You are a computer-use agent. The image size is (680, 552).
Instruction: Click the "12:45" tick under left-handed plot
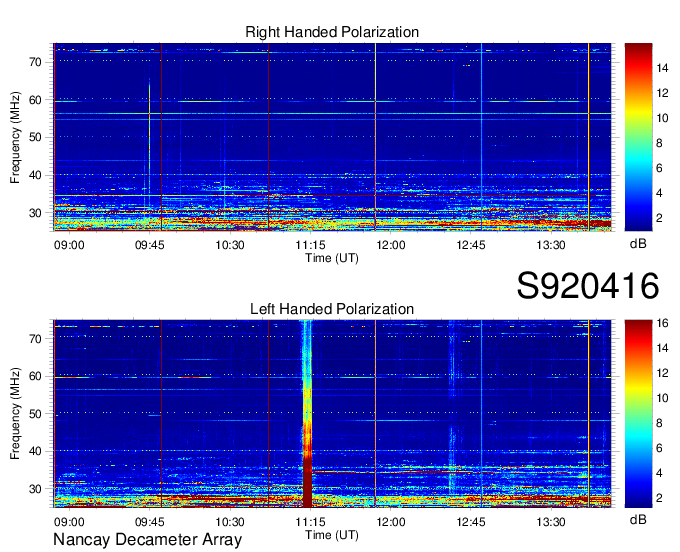pyautogui.click(x=471, y=522)
